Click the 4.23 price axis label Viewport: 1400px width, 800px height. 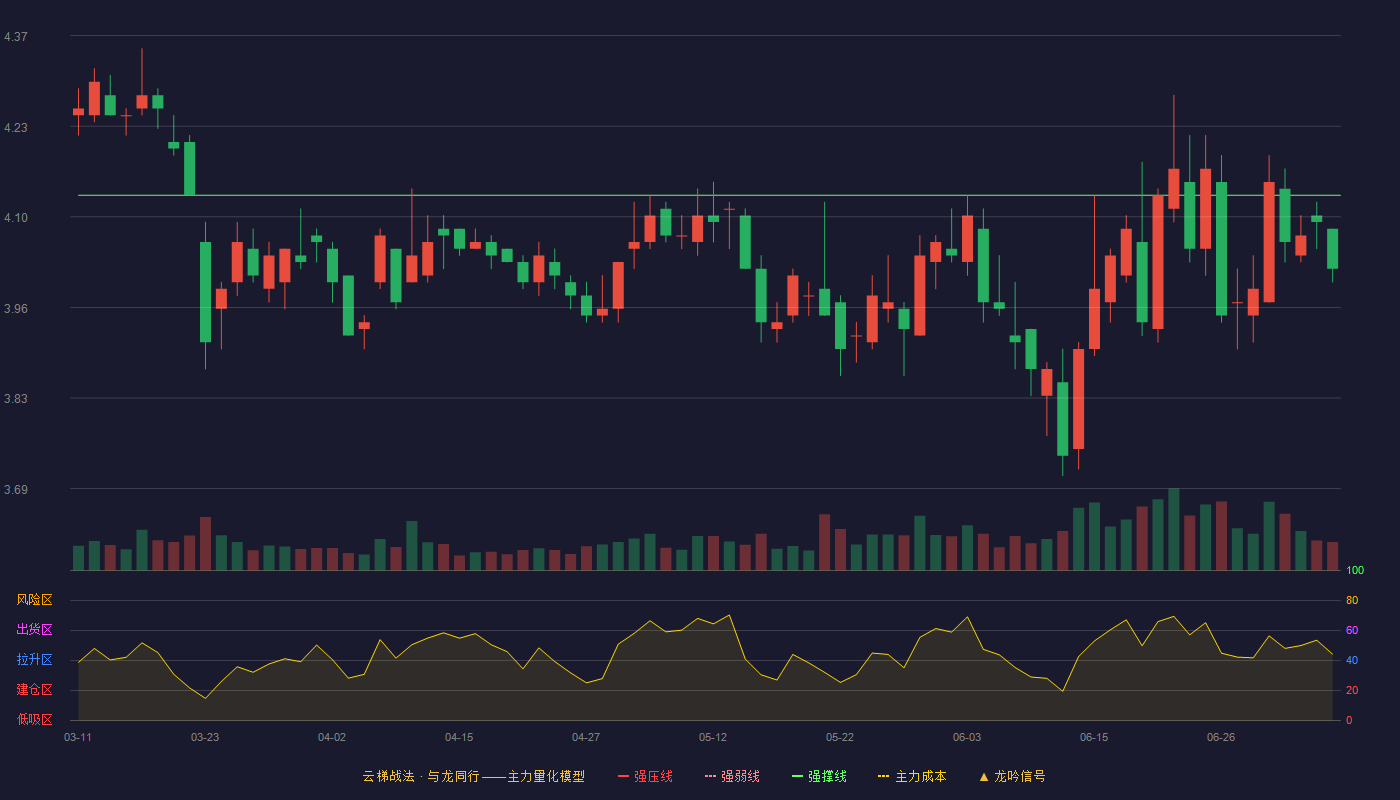pyautogui.click(x=16, y=128)
